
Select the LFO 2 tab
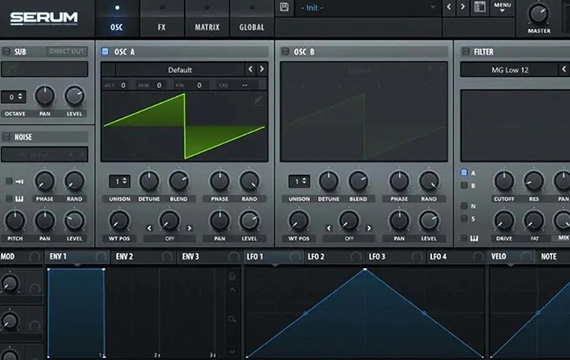(334, 257)
